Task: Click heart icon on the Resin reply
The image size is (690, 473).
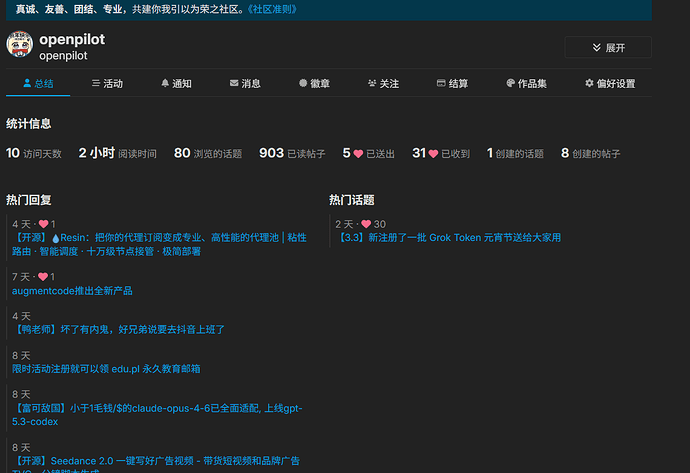Action: click(x=44, y=224)
